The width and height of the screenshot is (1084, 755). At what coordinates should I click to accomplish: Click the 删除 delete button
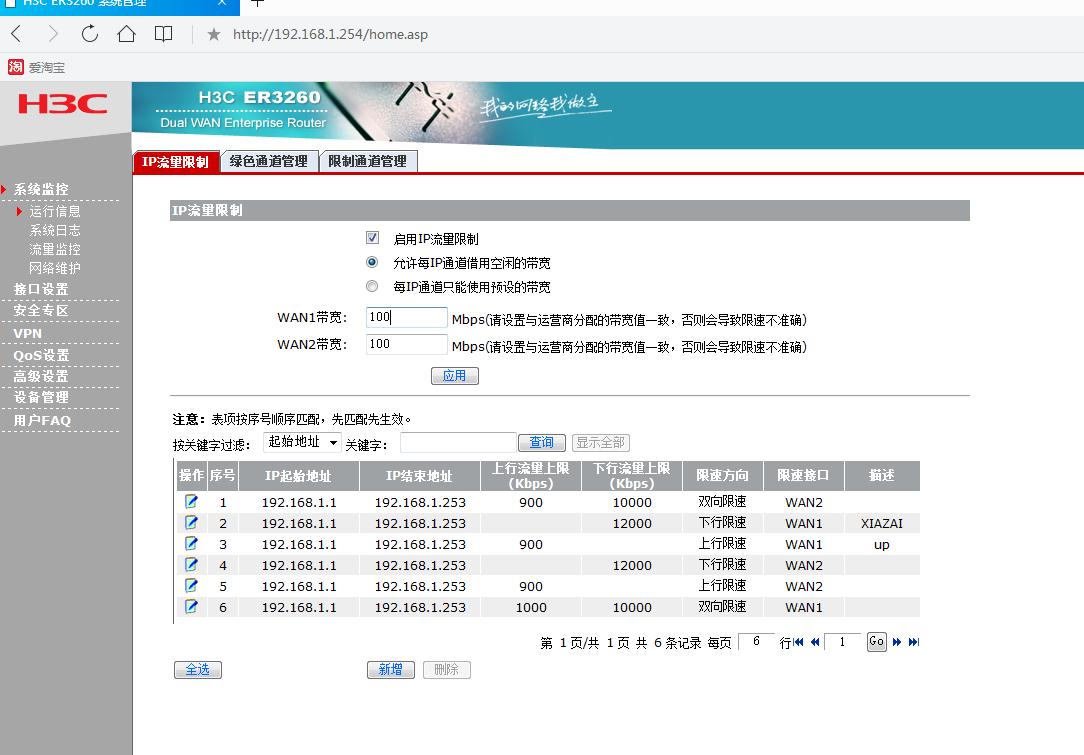[447, 669]
